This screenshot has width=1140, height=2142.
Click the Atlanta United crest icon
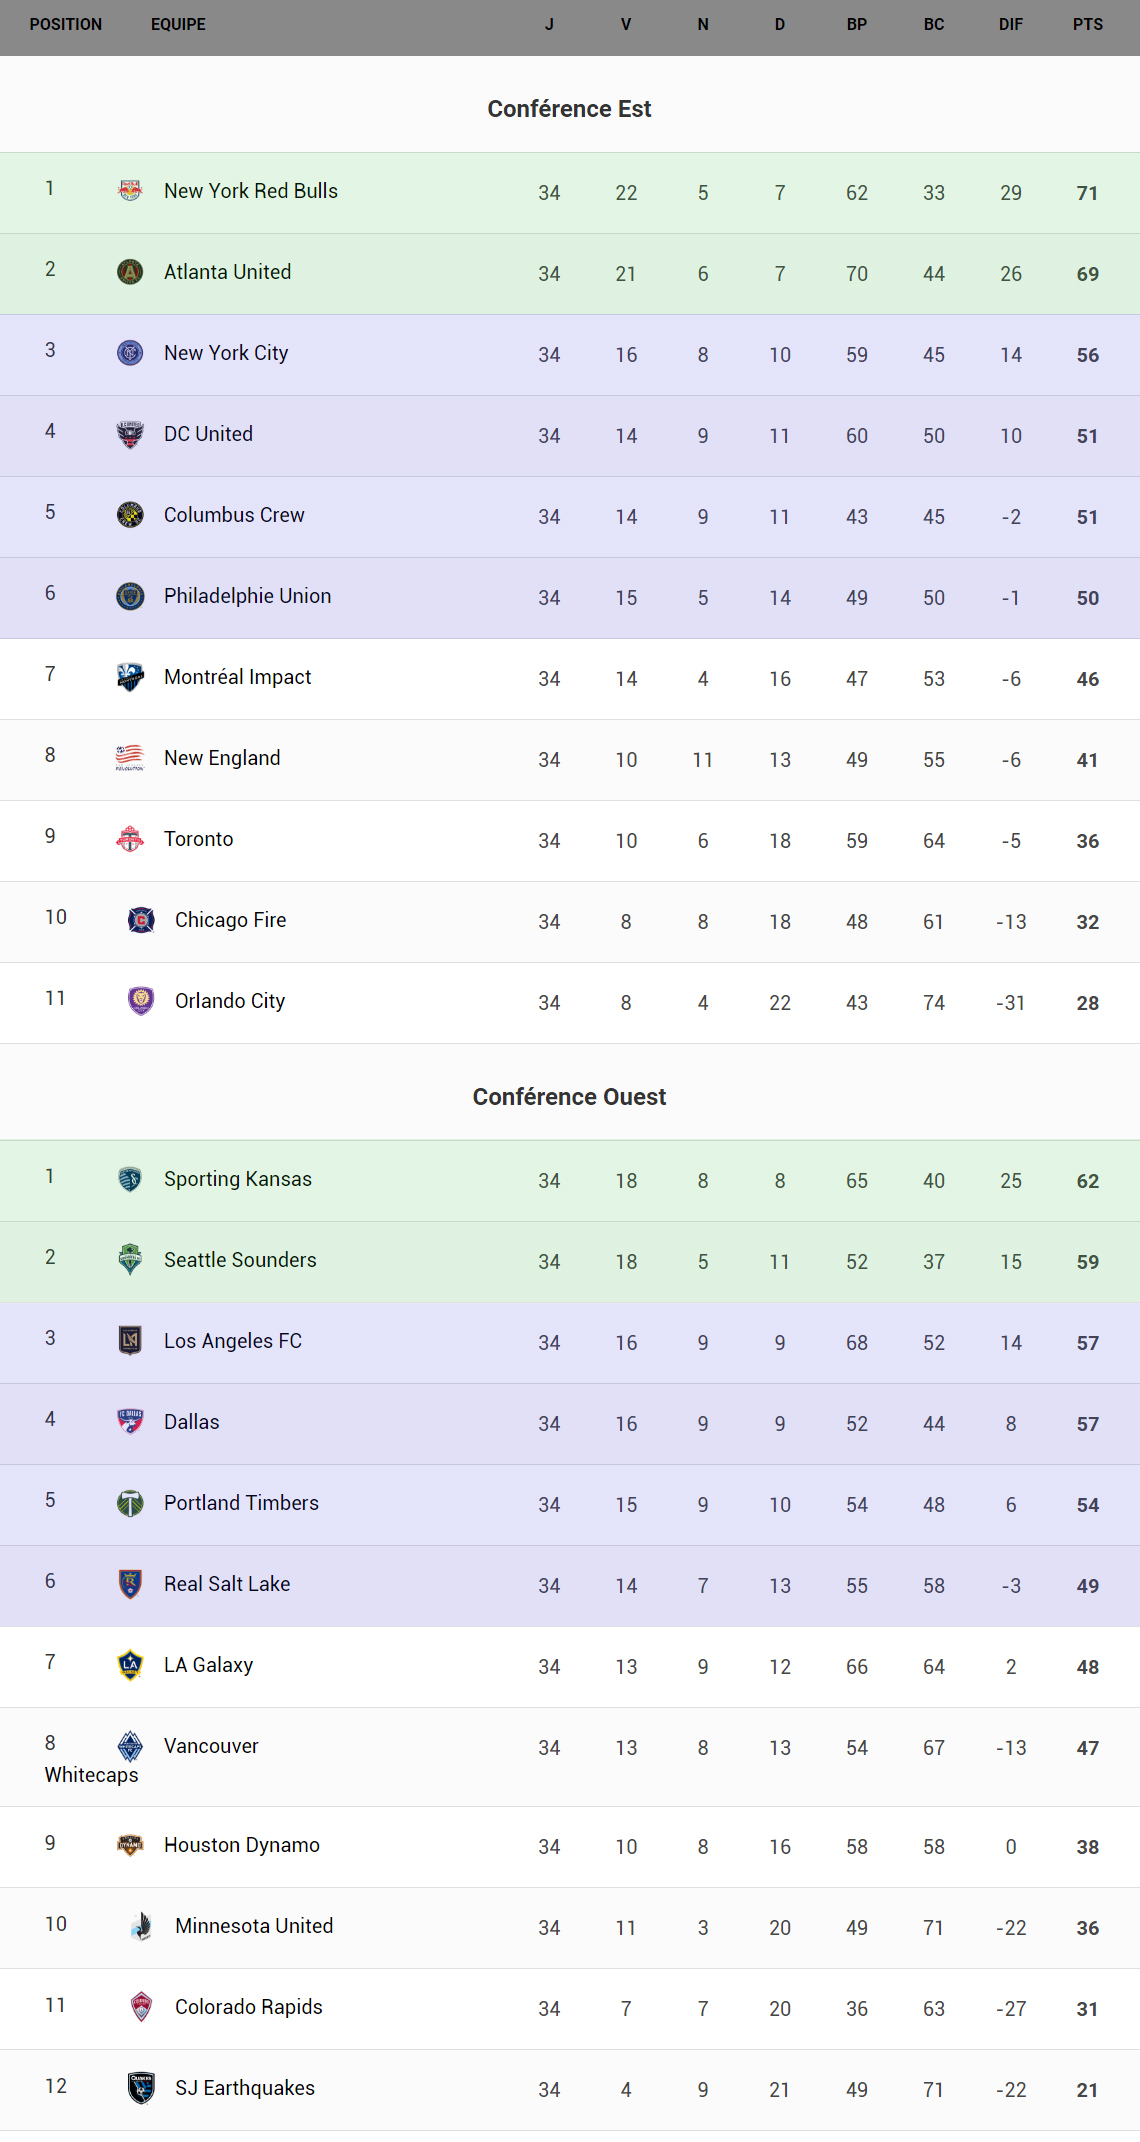coord(130,271)
